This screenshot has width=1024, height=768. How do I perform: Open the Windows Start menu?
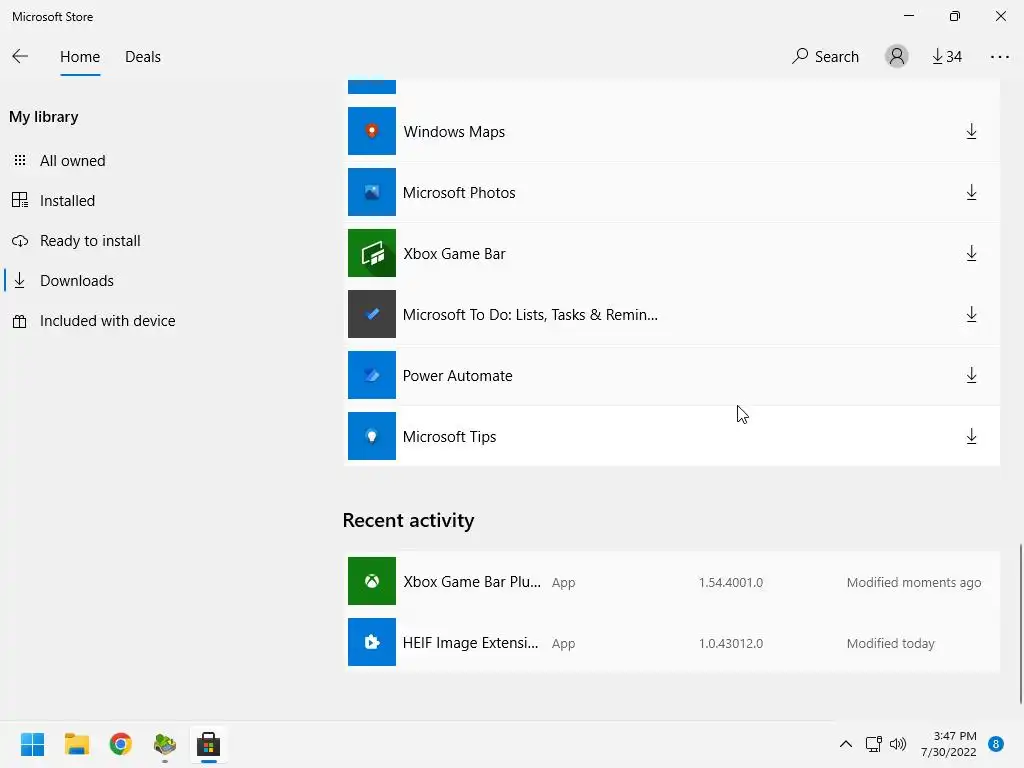pyautogui.click(x=33, y=744)
